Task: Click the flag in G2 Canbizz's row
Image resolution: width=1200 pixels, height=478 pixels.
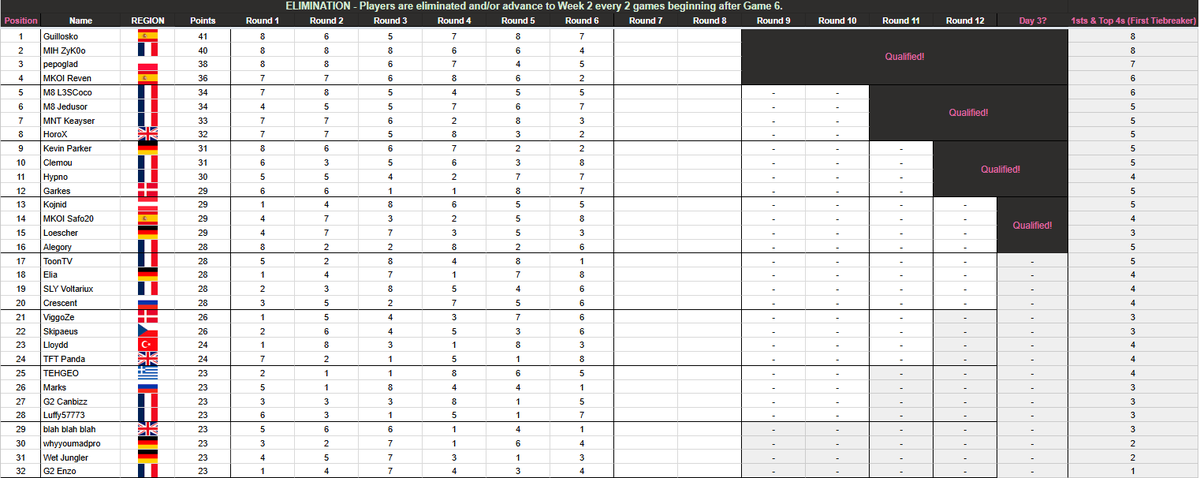Action: pos(148,401)
